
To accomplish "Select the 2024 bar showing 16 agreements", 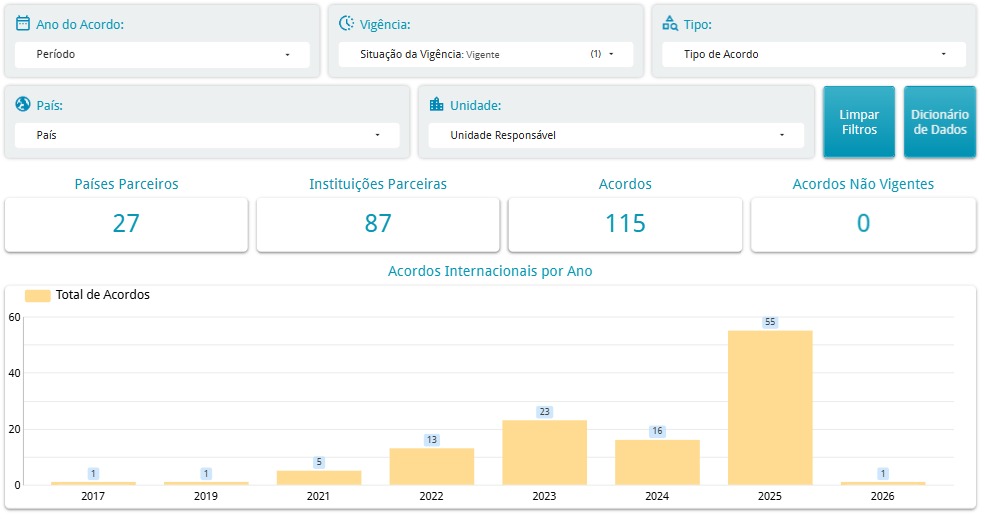I will (x=657, y=462).
